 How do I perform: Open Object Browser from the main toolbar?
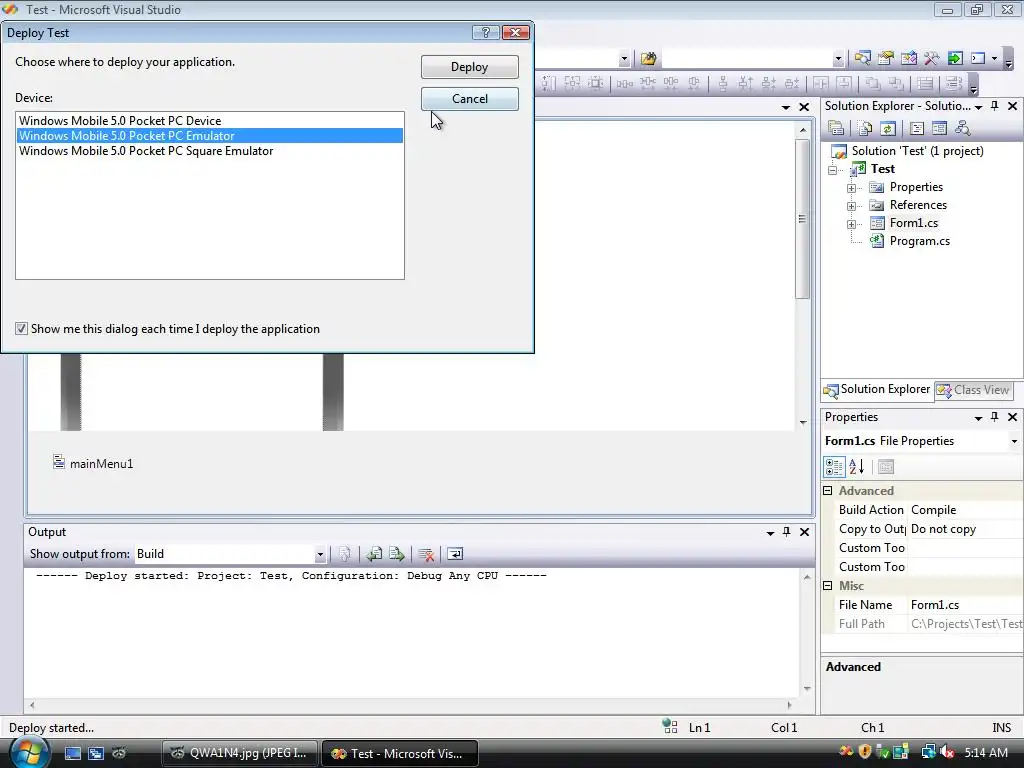(908, 59)
